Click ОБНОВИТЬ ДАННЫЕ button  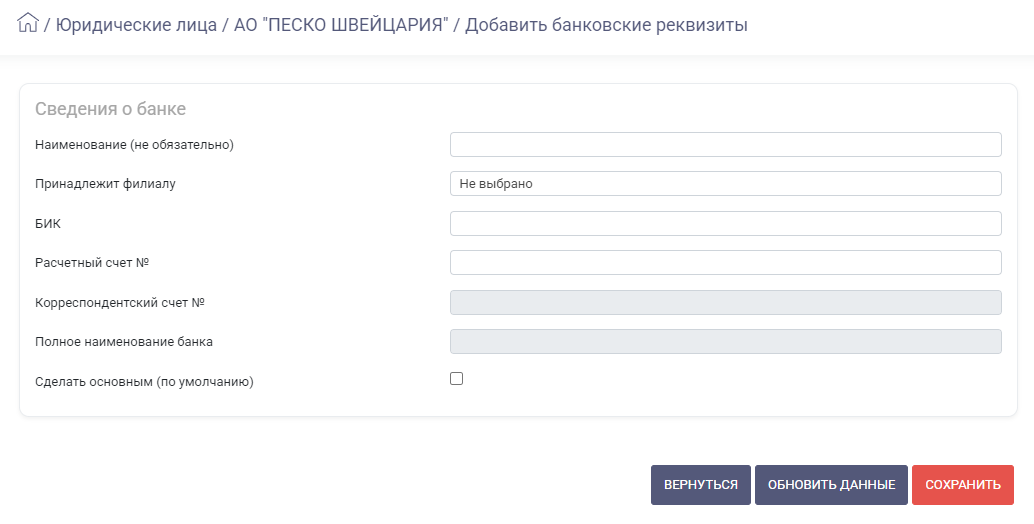click(831, 485)
